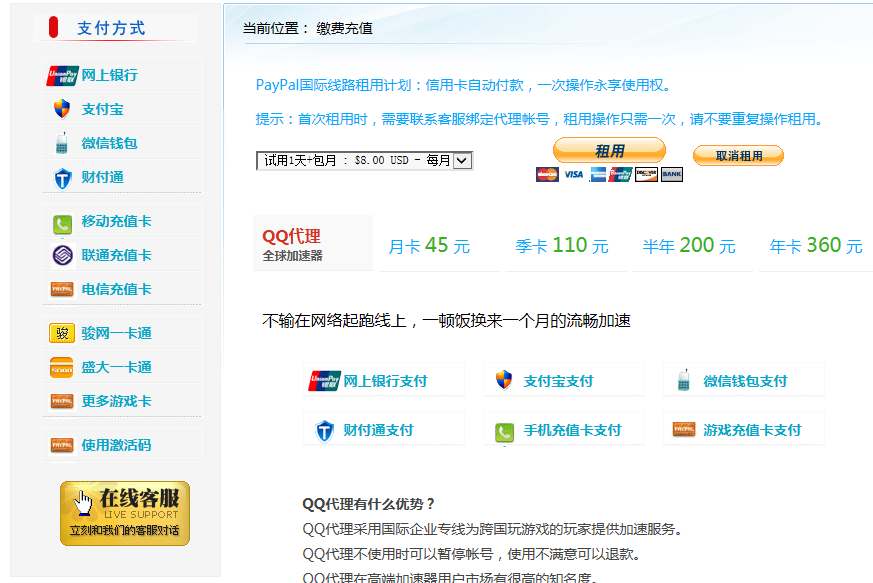Select the QQ代理 全球加速器 tab
873x583 pixels.
coord(313,243)
